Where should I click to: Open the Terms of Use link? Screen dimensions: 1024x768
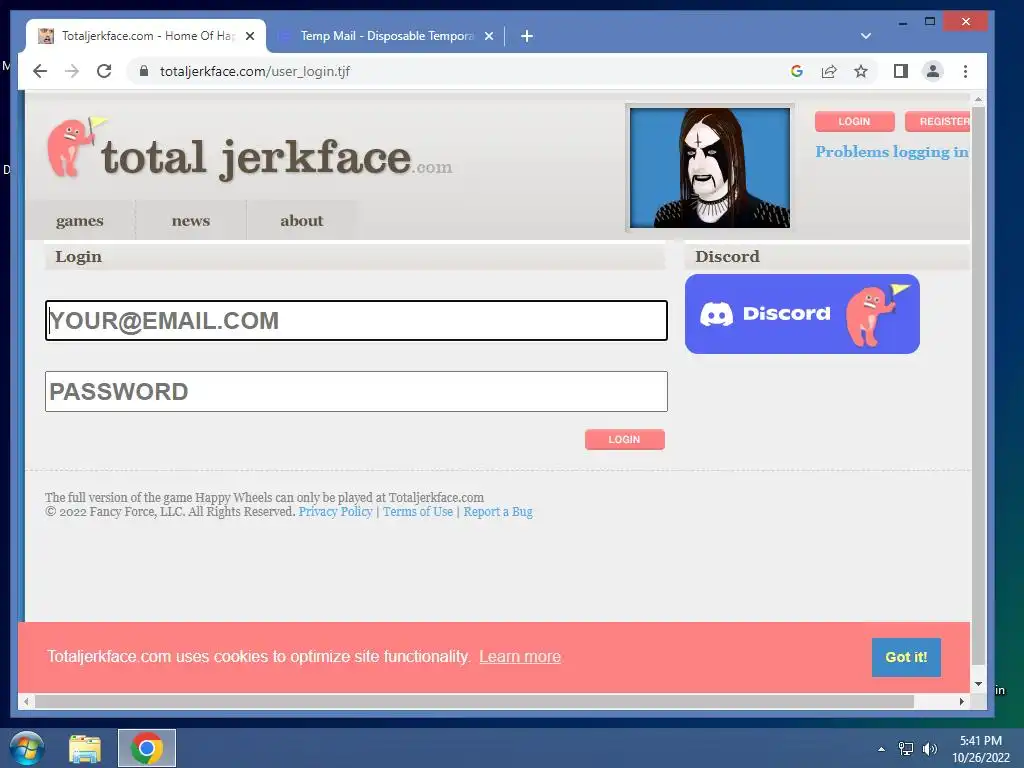418,511
